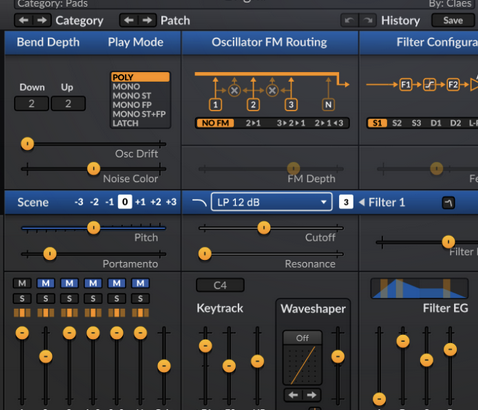The height and width of the screenshot is (410, 478).
Task: Select POLY play mode
Action: point(140,77)
